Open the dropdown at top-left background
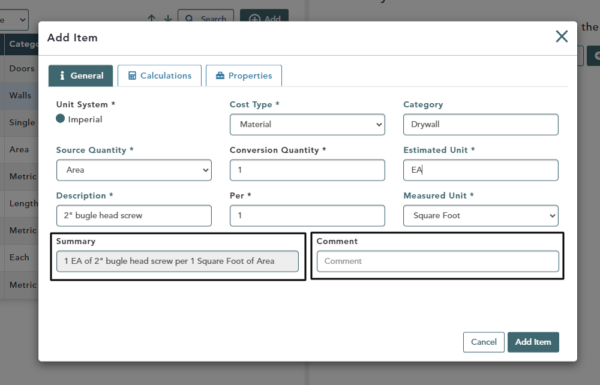600x385 pixels. [14, 20]
